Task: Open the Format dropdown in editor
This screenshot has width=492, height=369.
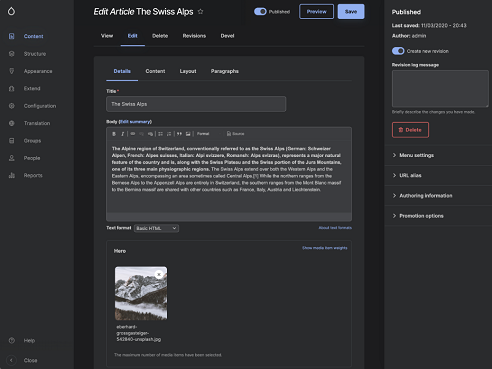Action: 209,134
